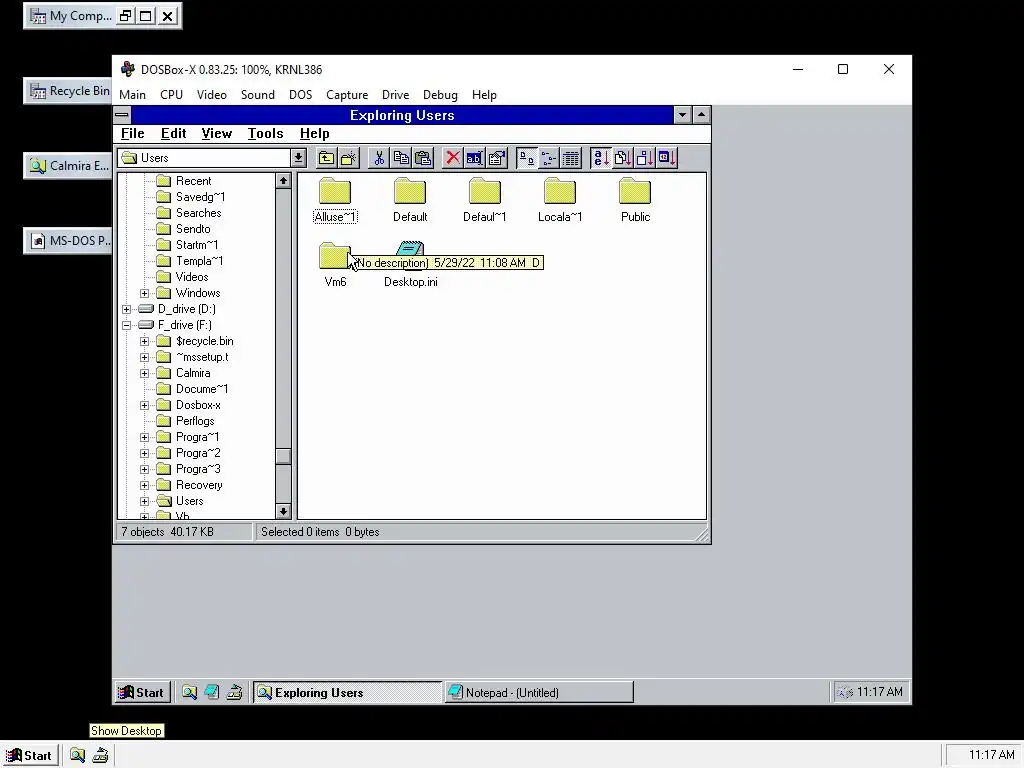Select the Videos folder in tree
The height and width of the screenshot is (768, 1024).
(x=191, y=277)
